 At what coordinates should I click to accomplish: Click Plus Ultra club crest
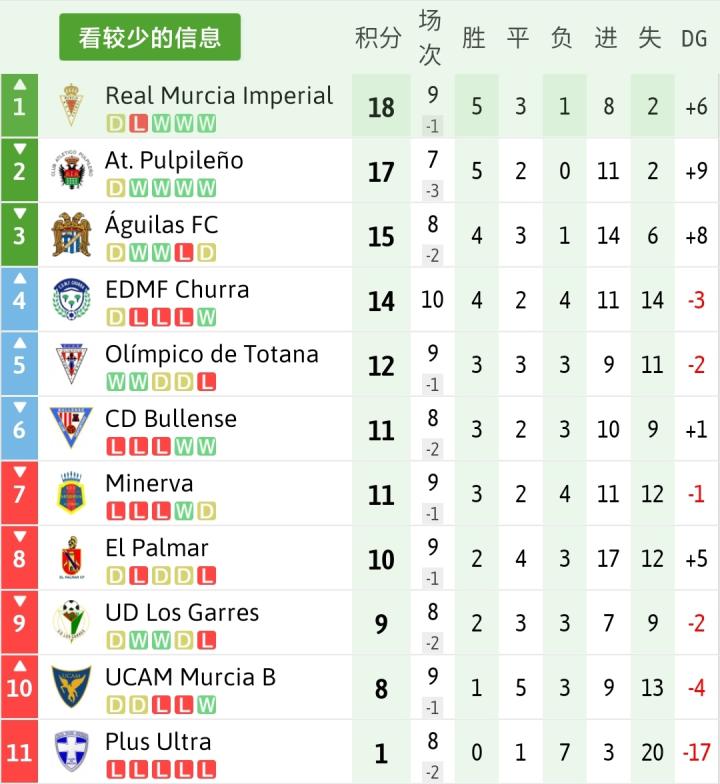pyautogui.click(x=71, y=752)
